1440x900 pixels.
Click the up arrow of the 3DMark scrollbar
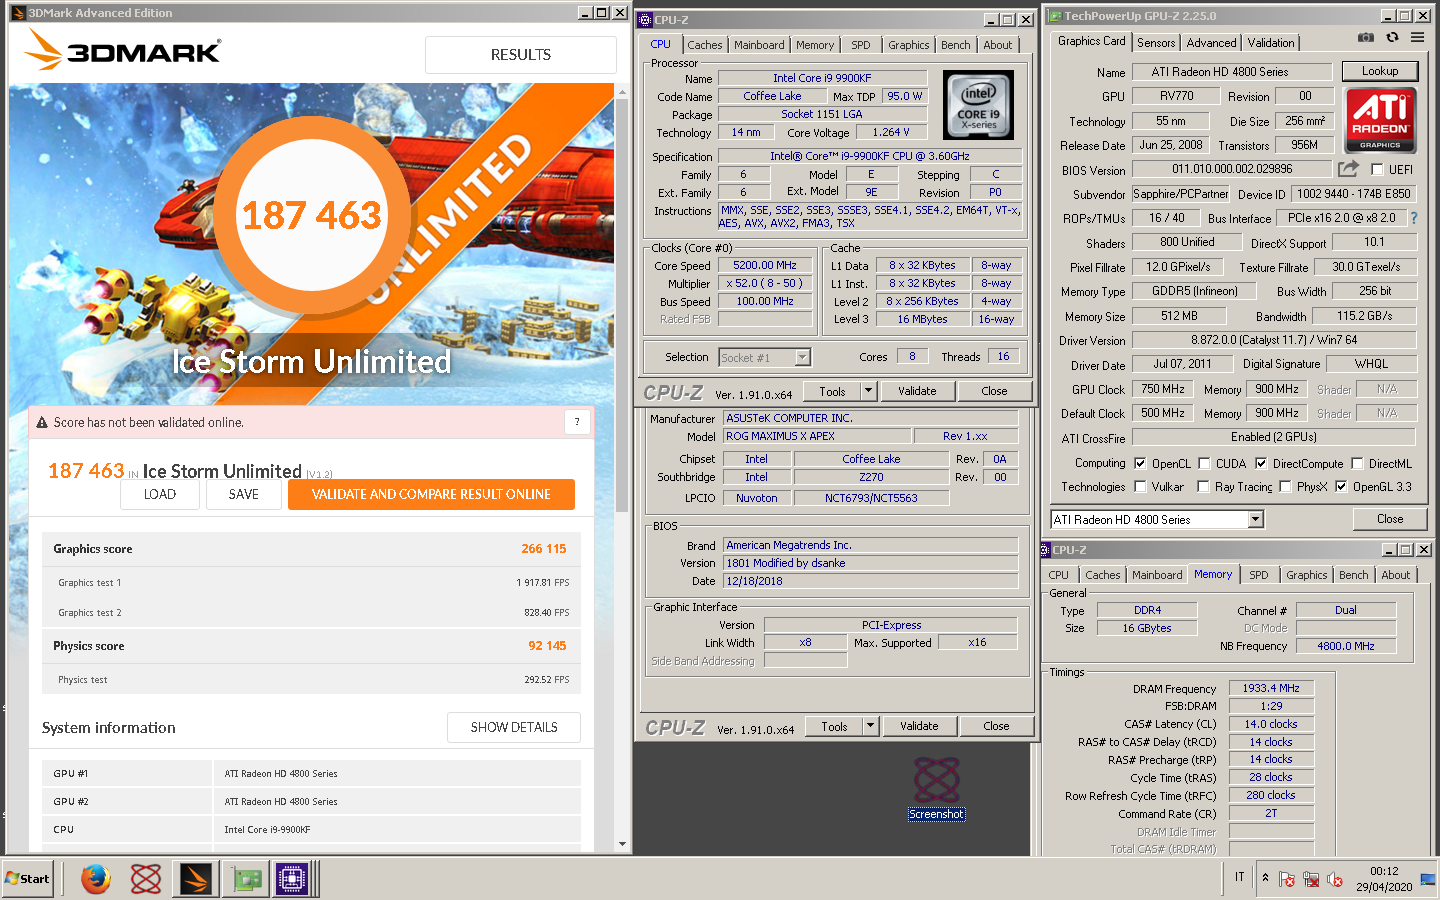tap(622, 92)
